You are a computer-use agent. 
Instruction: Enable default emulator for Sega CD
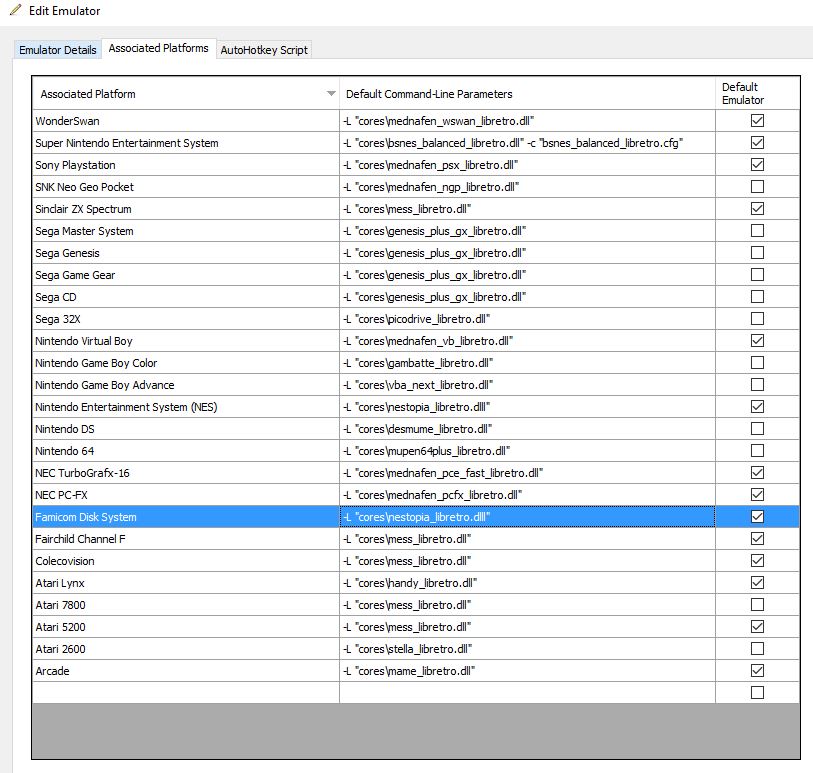point(758,297)
